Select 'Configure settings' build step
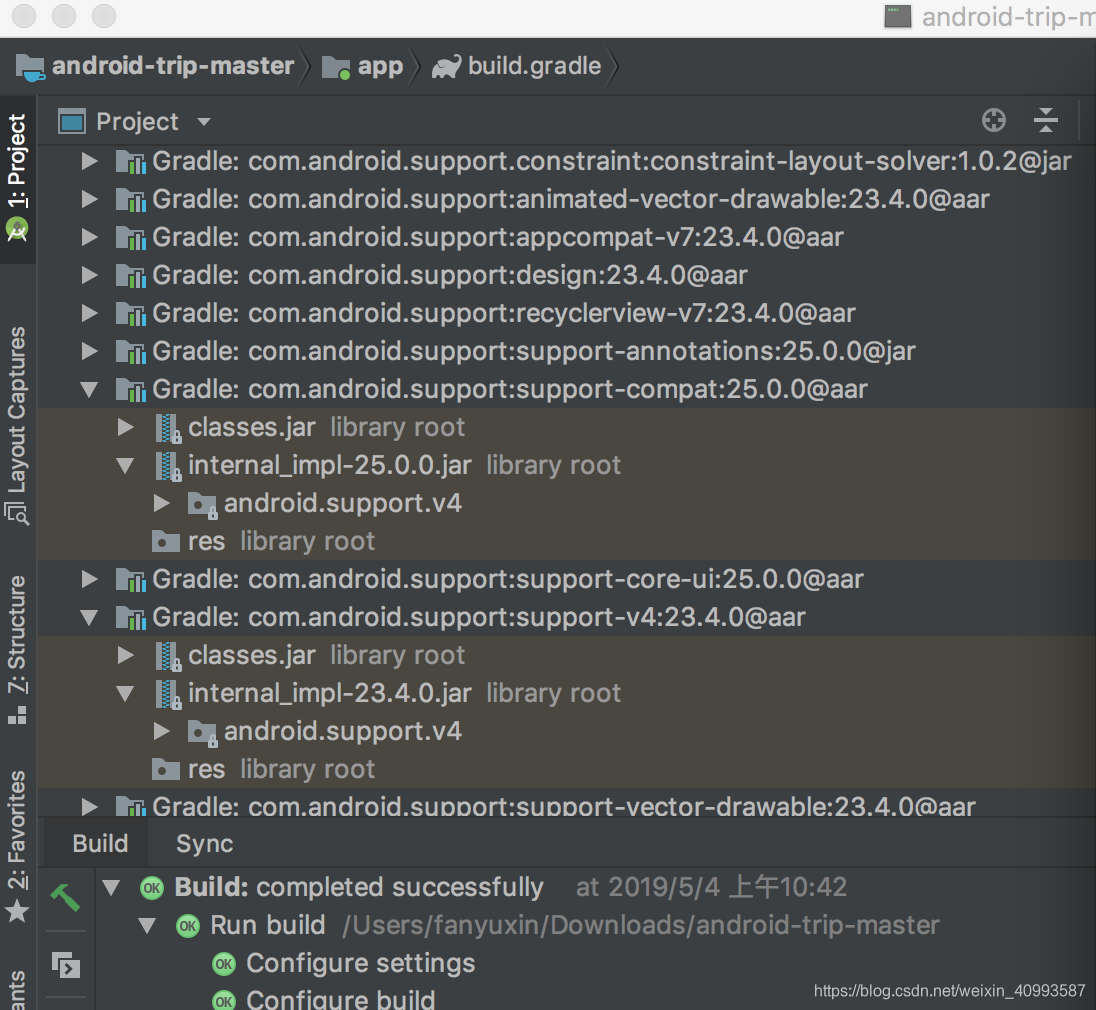1096x1010 pixels. click(361, 963)
